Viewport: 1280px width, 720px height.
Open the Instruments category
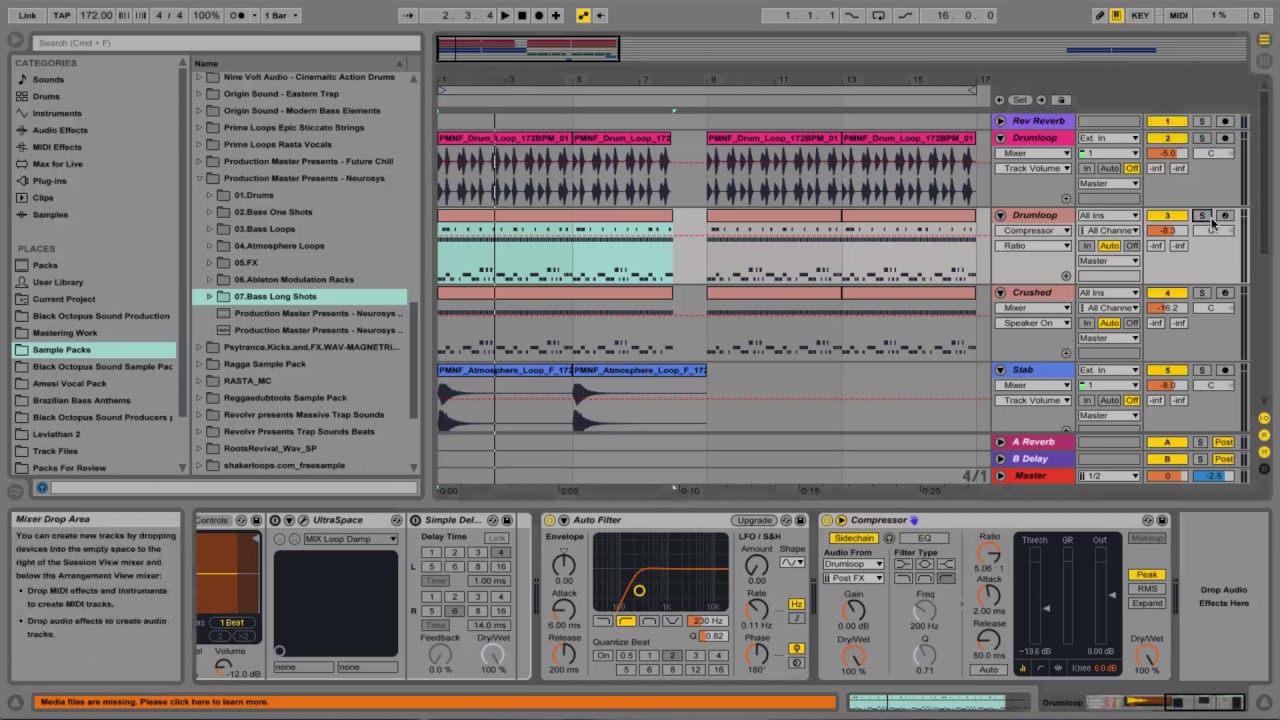coord(57,113)
